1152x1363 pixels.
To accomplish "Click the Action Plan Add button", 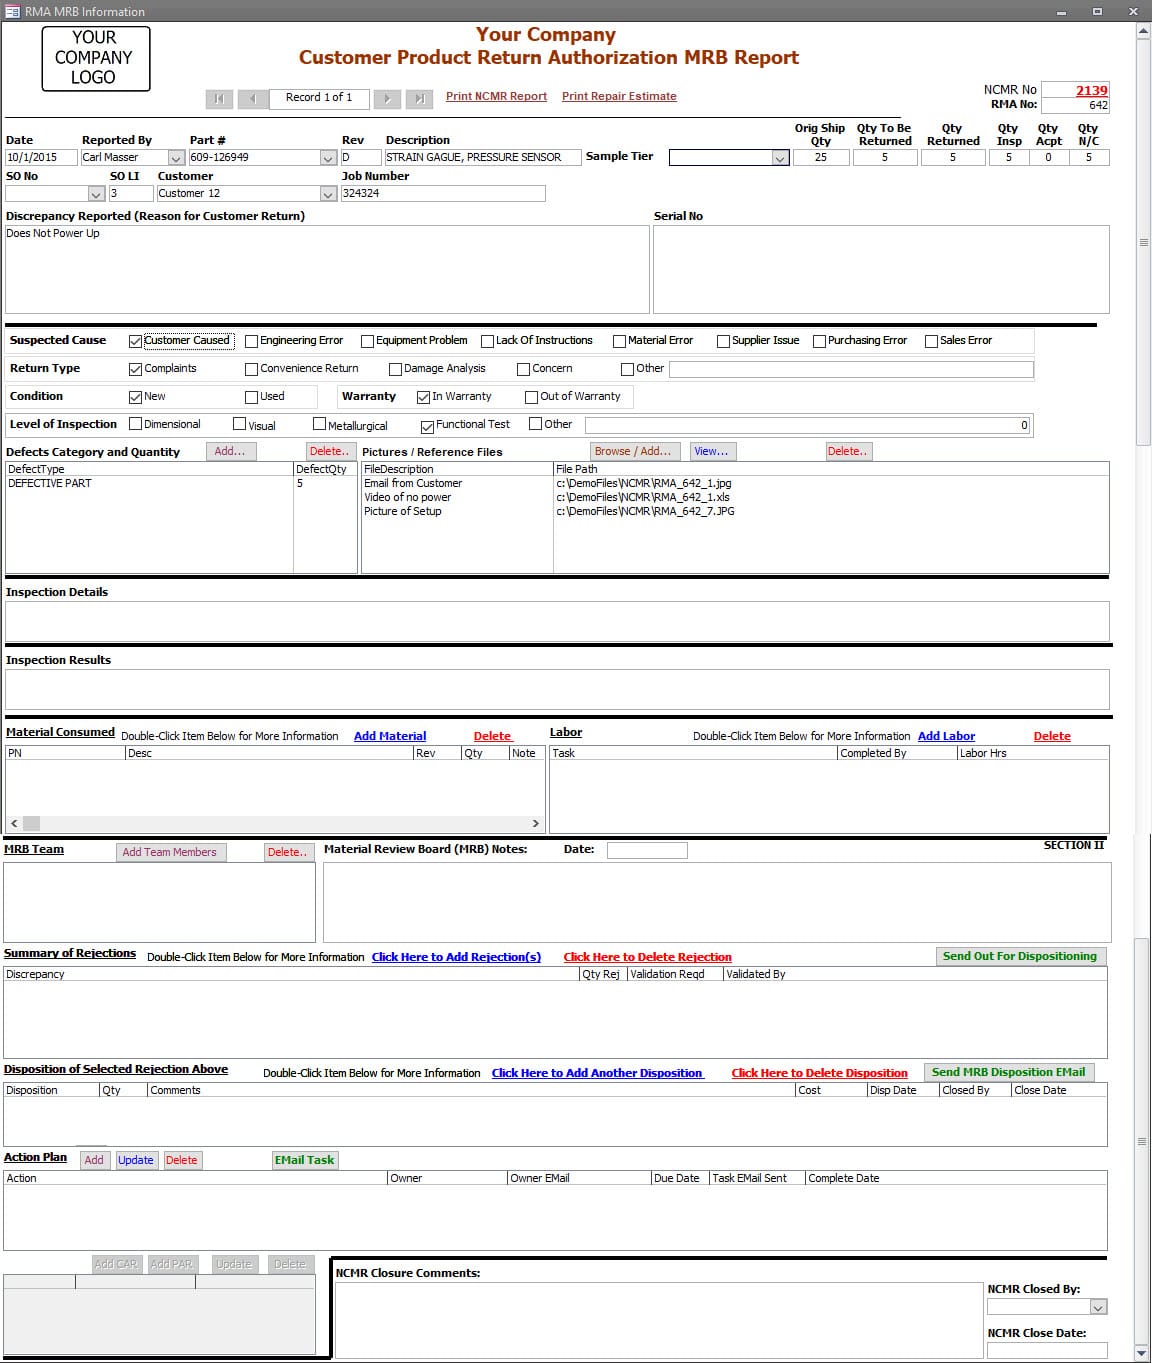I will click(94, 1160).
